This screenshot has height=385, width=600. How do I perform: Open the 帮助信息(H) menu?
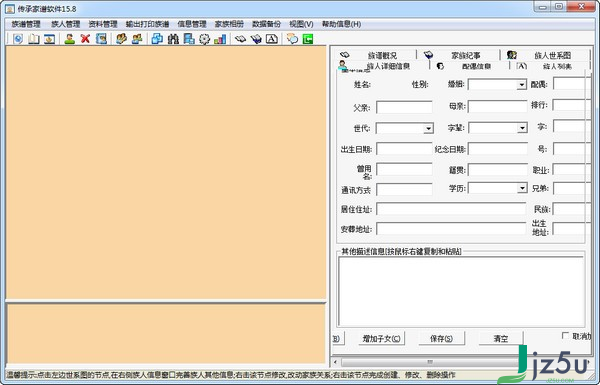341,24
